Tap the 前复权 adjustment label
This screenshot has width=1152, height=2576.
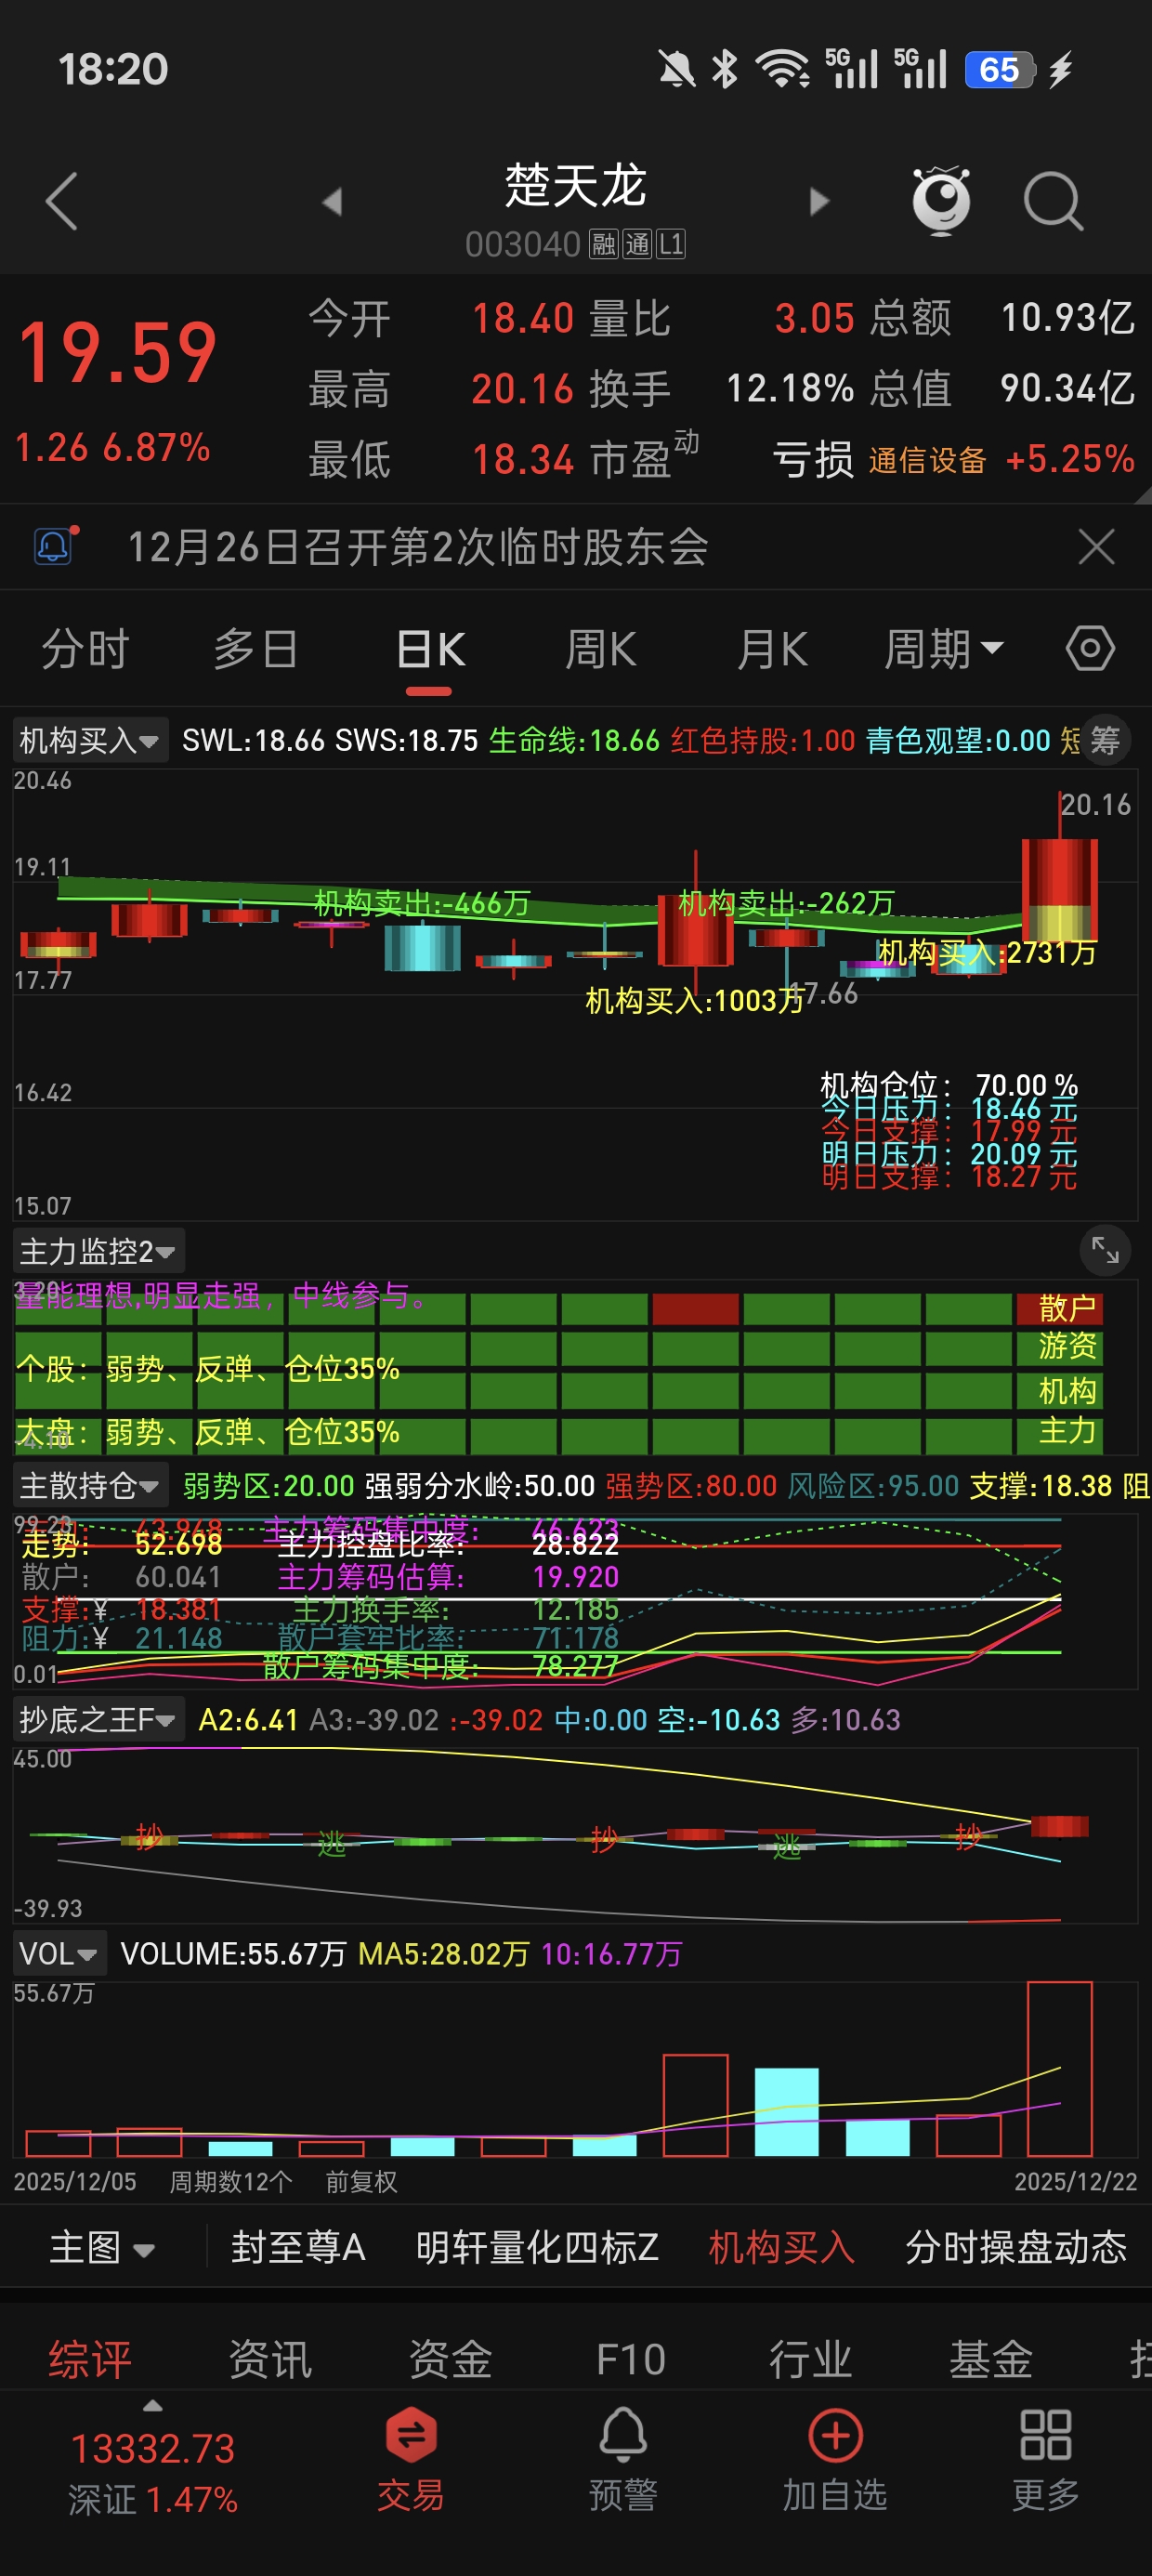tap(361, 2182)
